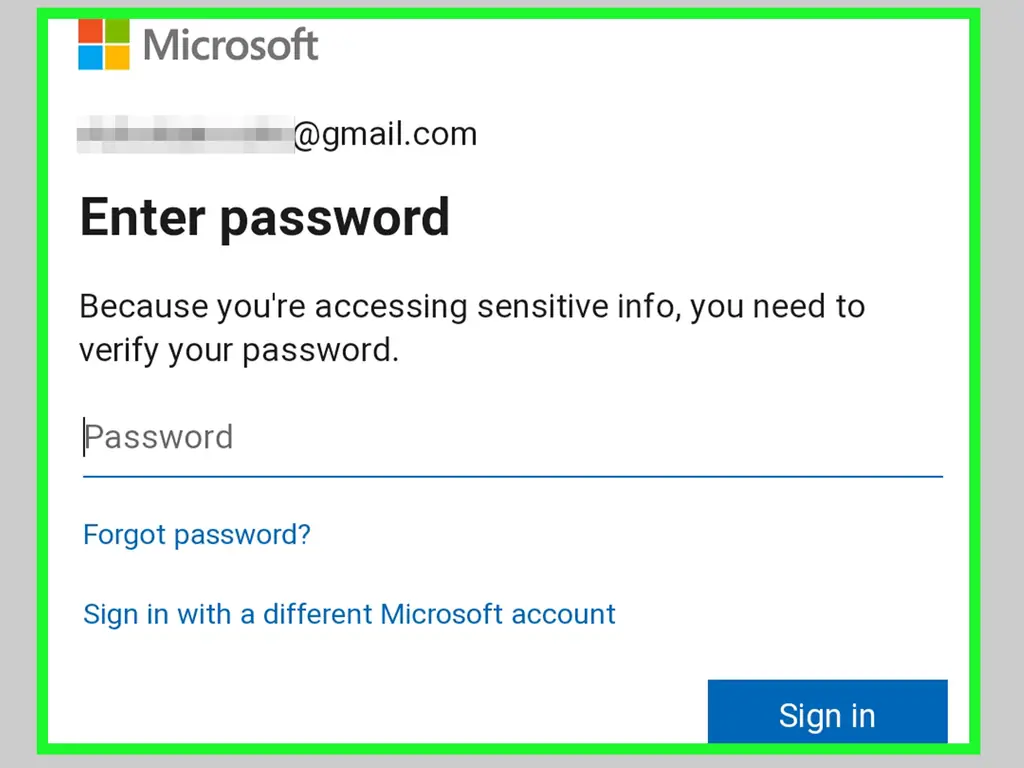Viewport: 1024px width, 768px height.
Task: Click the @gmail.com address text
Action: click(385, 135)
